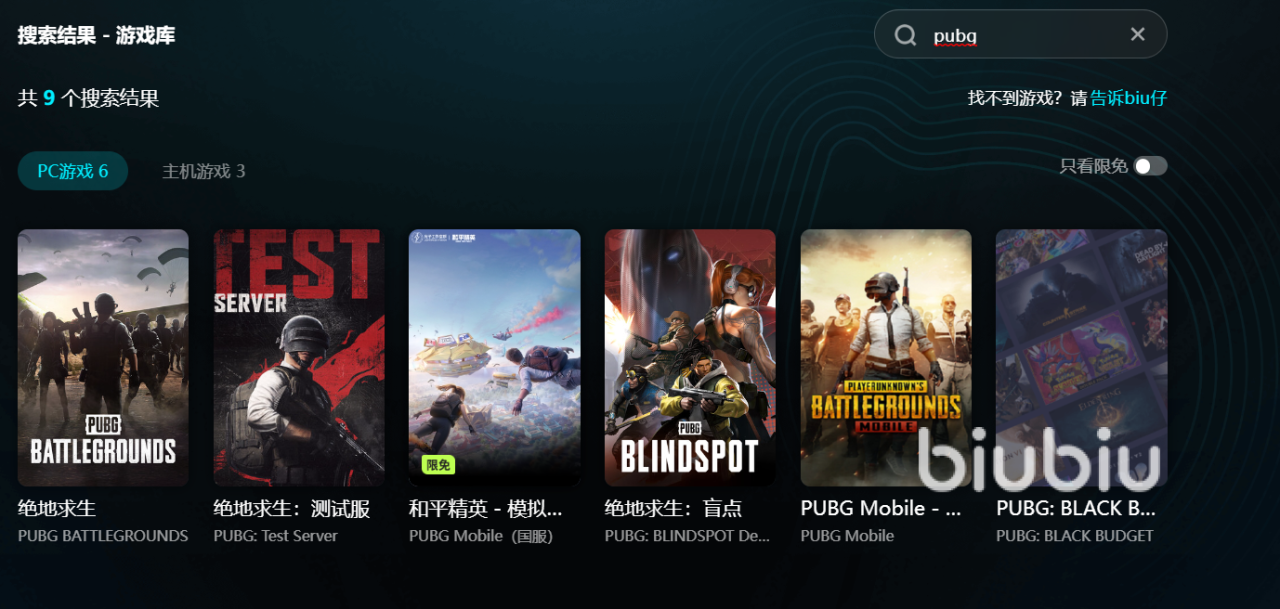Click the PUBG Mobile（国服）subtitle
The height and width of the screenshot is (609, 1280).
click(481, 536)
